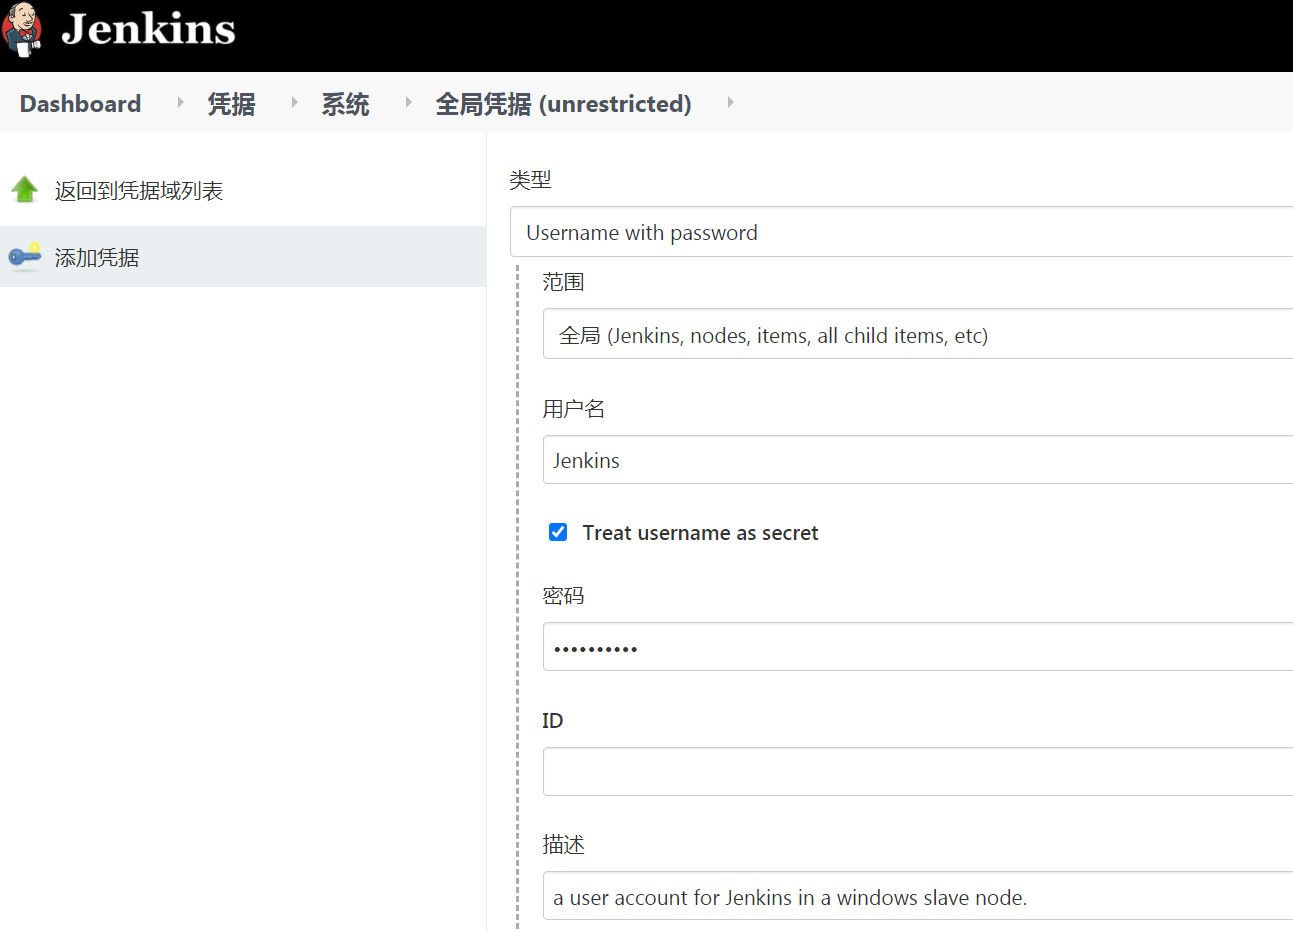Click the 范围 label text
The width and height of the screenshot is (1293, 933).
pyautogui.click(x=563, y=282)
